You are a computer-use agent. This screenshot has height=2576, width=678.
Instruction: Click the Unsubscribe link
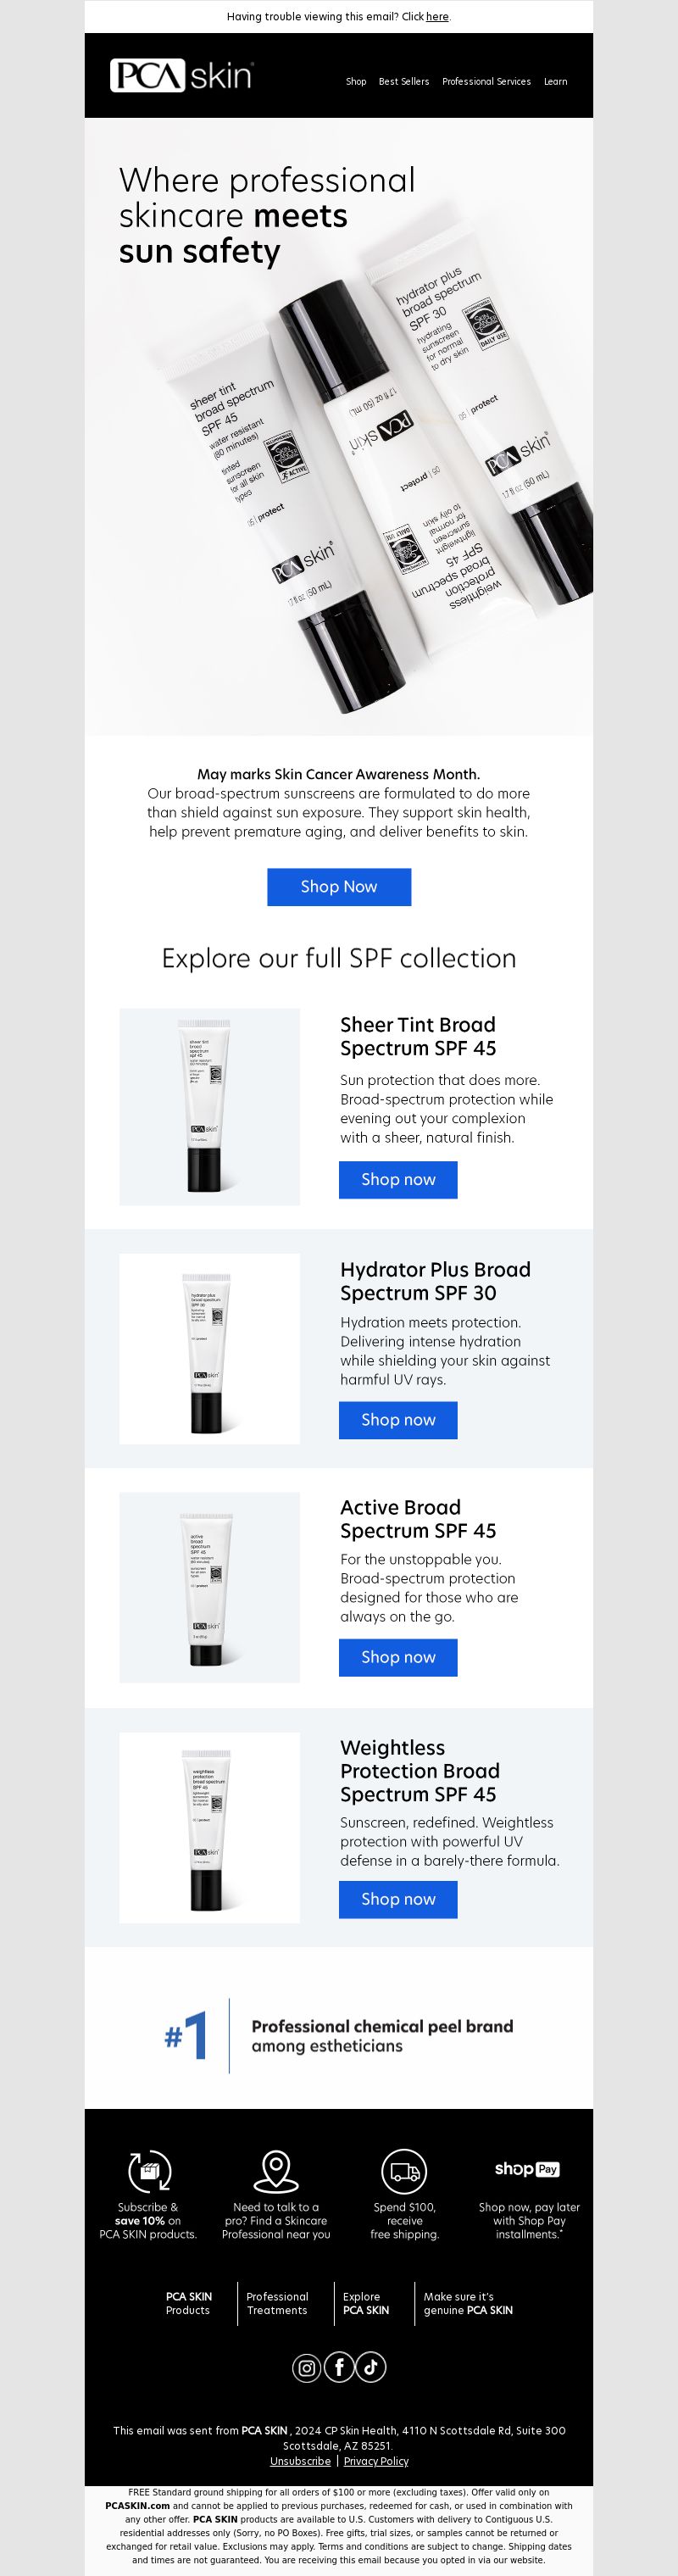click(300, 2461)
